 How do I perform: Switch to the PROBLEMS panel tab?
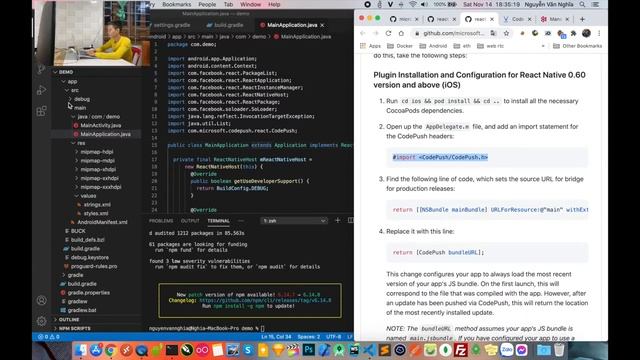[x=161, y=221]
